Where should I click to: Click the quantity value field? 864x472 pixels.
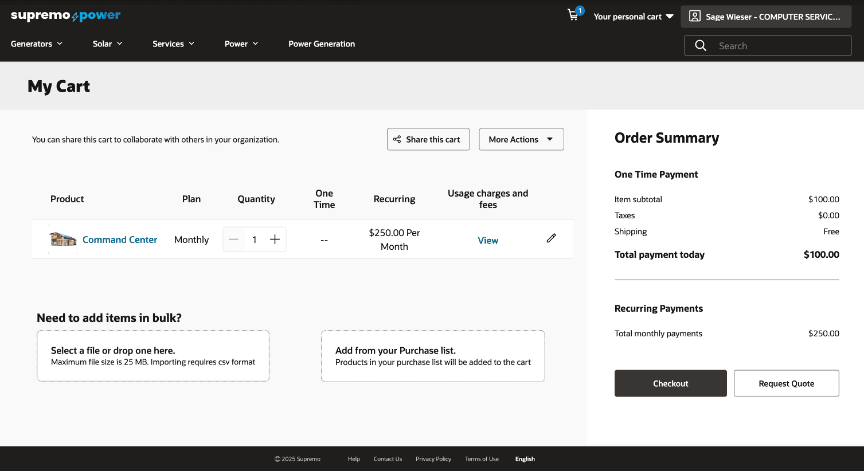coord(254,240)
